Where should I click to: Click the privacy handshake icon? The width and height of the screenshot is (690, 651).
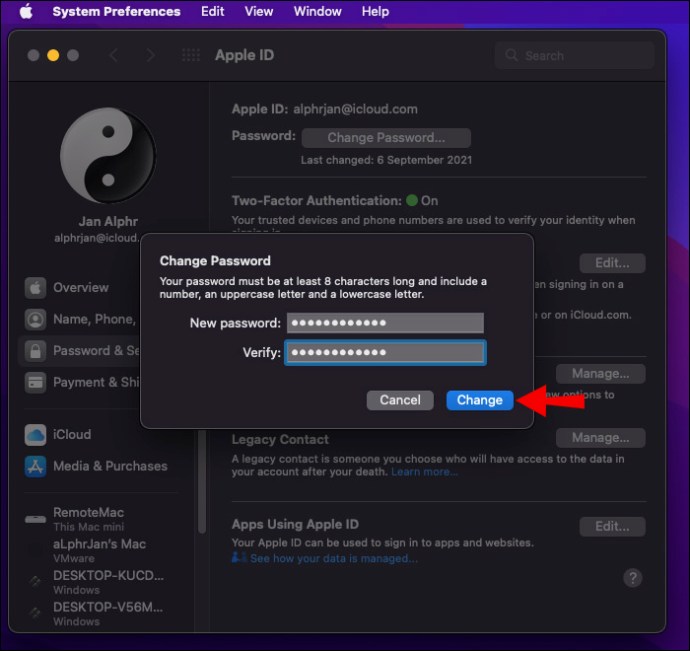click(x=239, y=558)
